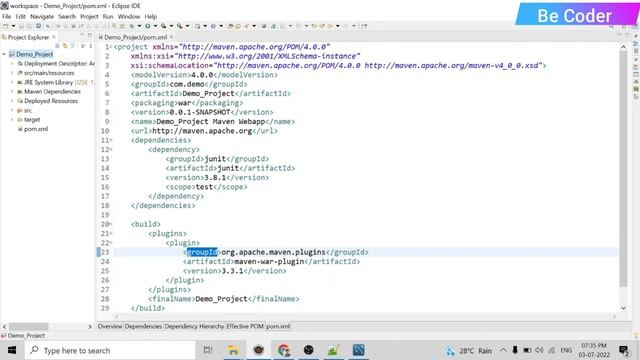Click the green Run button in toolbar
The image size is (640, 360).
(147, 26)
